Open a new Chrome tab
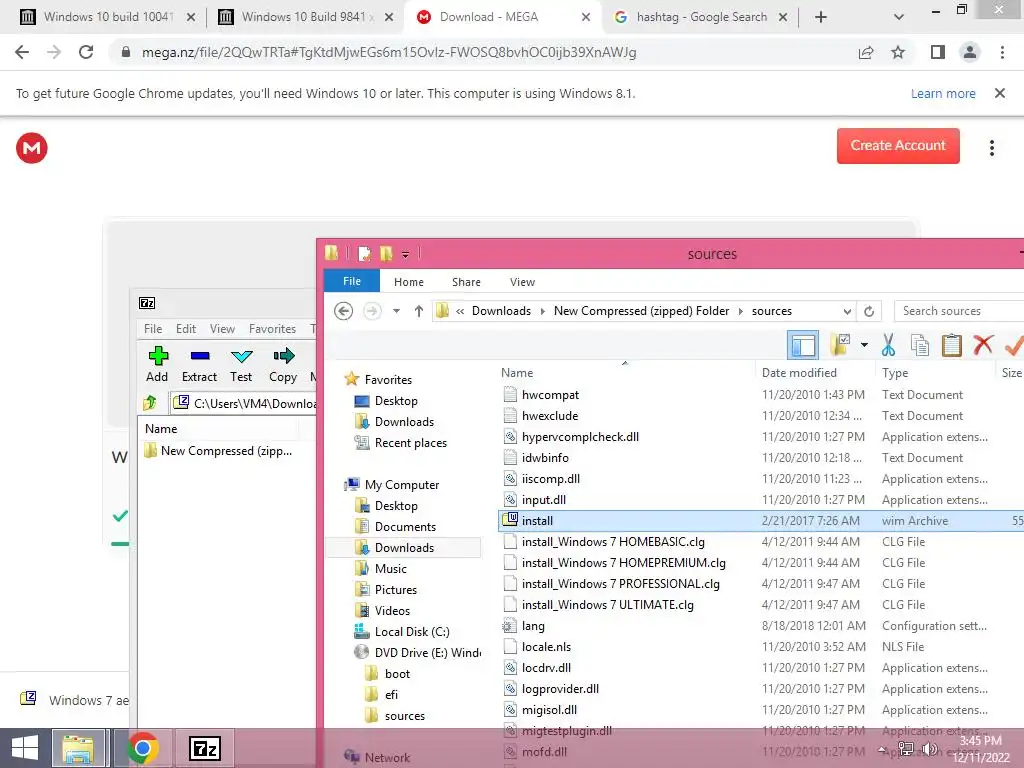Image resolution: width=1024 pixels, height=768 pixels. click(821, 17)
